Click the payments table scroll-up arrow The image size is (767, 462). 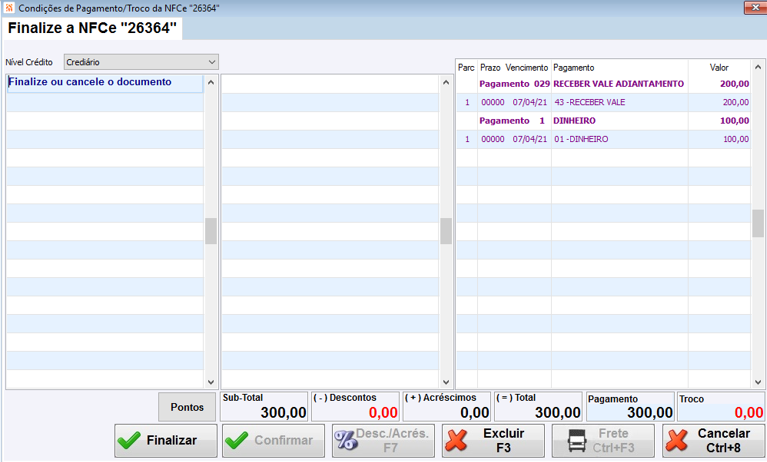coord(758,67)
